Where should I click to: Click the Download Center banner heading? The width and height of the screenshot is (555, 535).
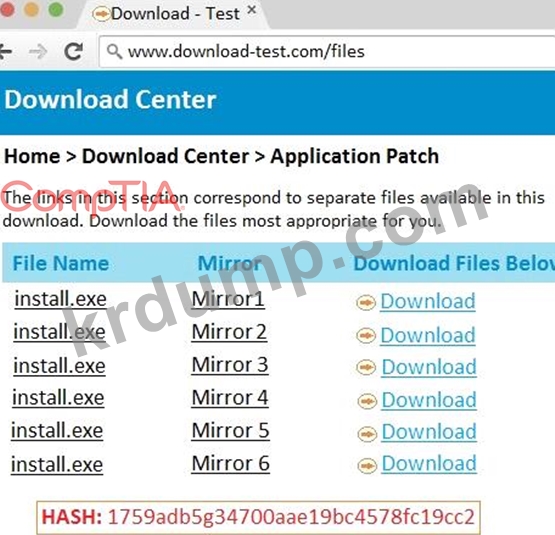110,99
